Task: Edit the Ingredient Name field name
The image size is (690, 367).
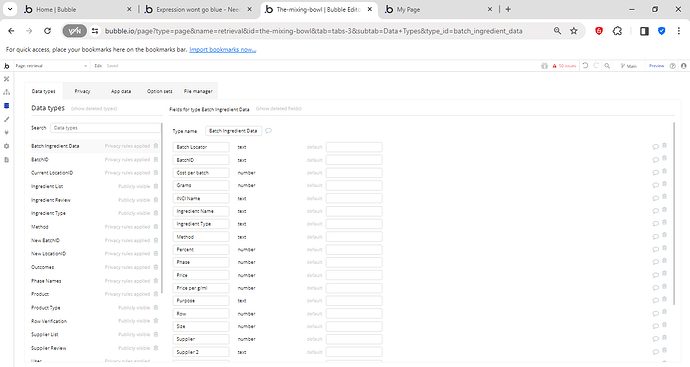Action: [201, 211]
